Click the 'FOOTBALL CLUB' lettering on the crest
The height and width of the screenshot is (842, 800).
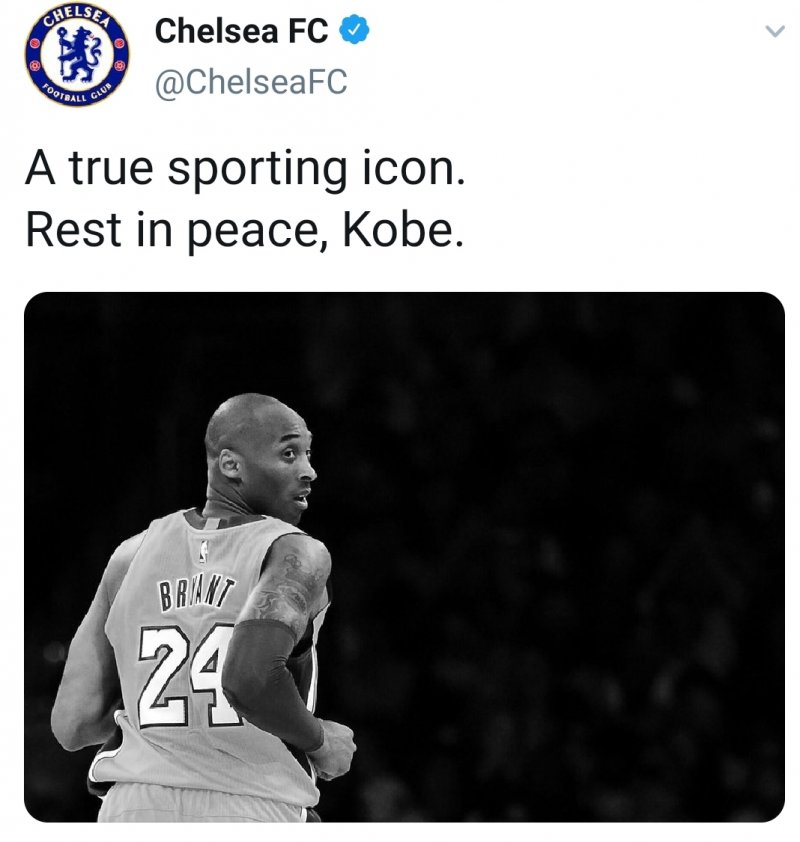[x=78, y=95]
